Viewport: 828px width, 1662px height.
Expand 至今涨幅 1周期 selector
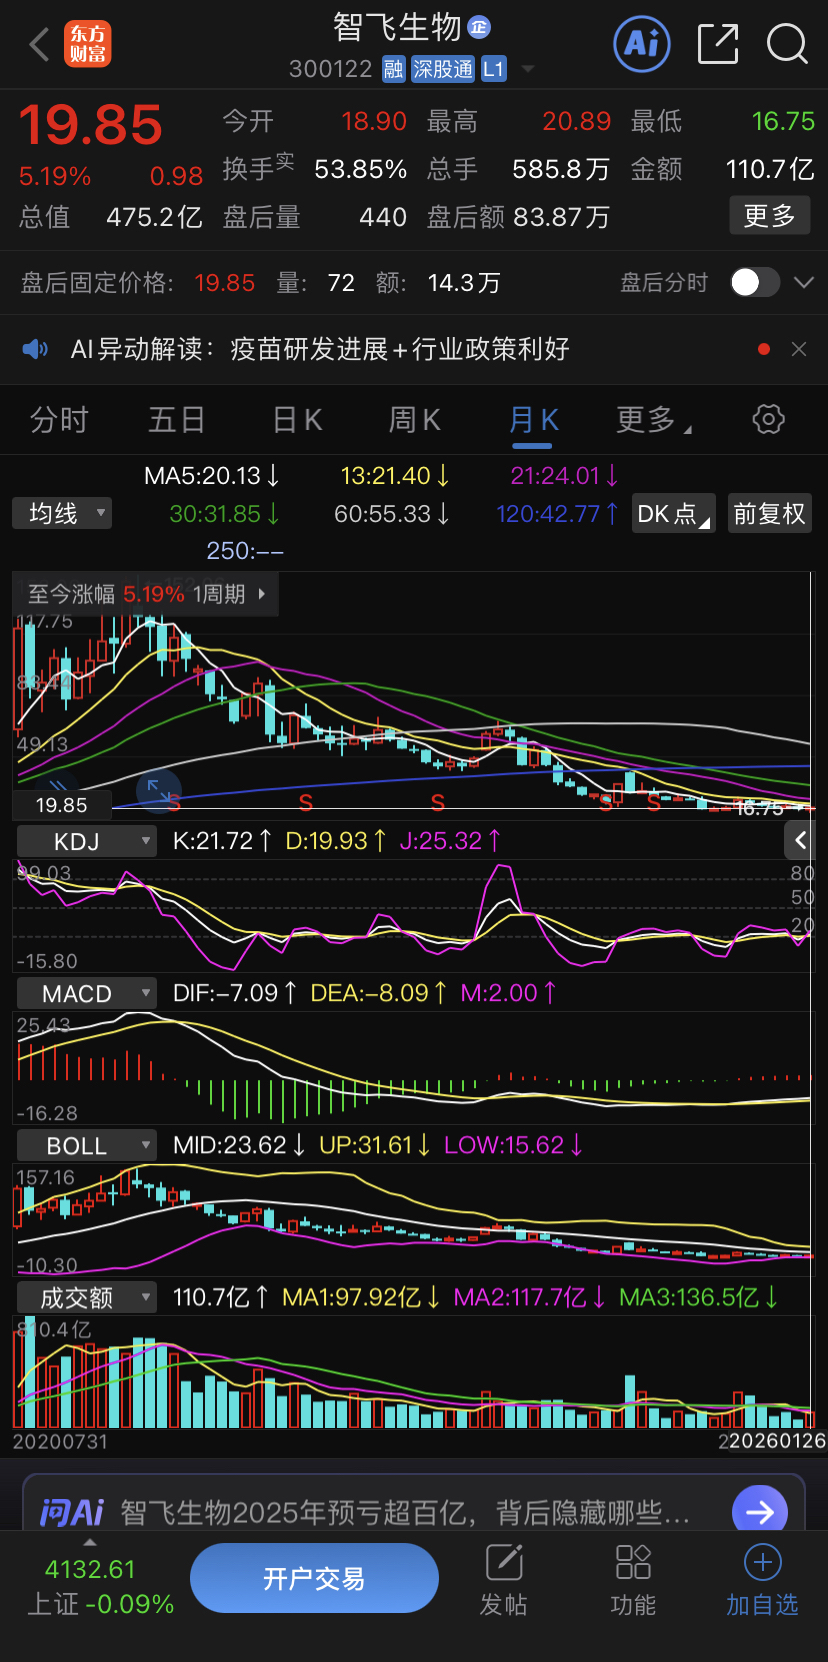[x=146, y=594]
